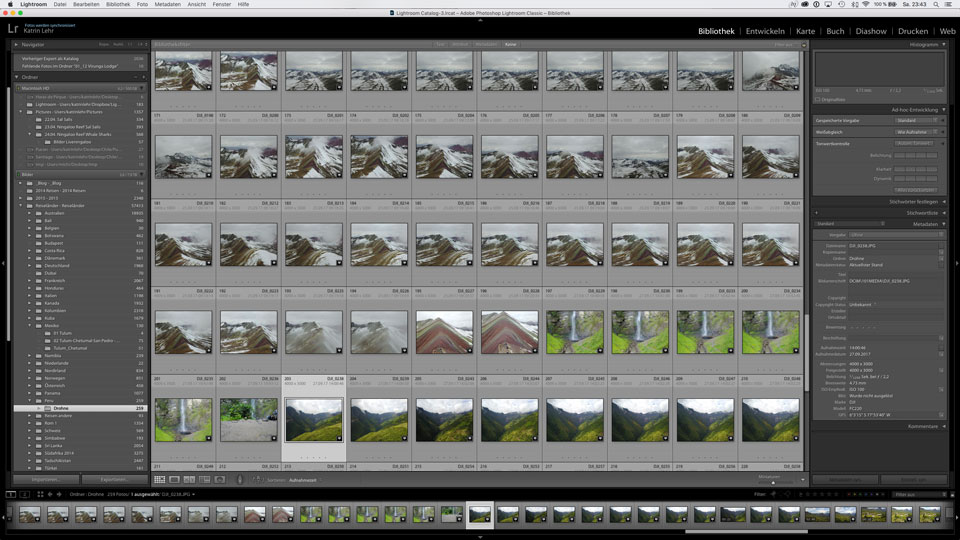
Task: Select the spray painter tool icon
Action: tap(240, 480)
